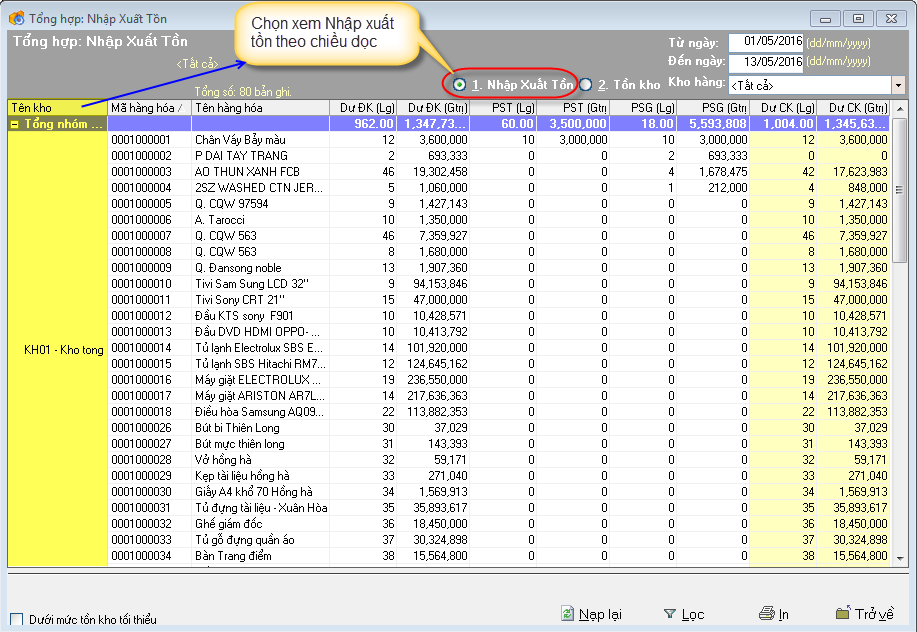Click the Dư CK (Lg) column header
Screen dimensions: 917x632
[786, 107]
